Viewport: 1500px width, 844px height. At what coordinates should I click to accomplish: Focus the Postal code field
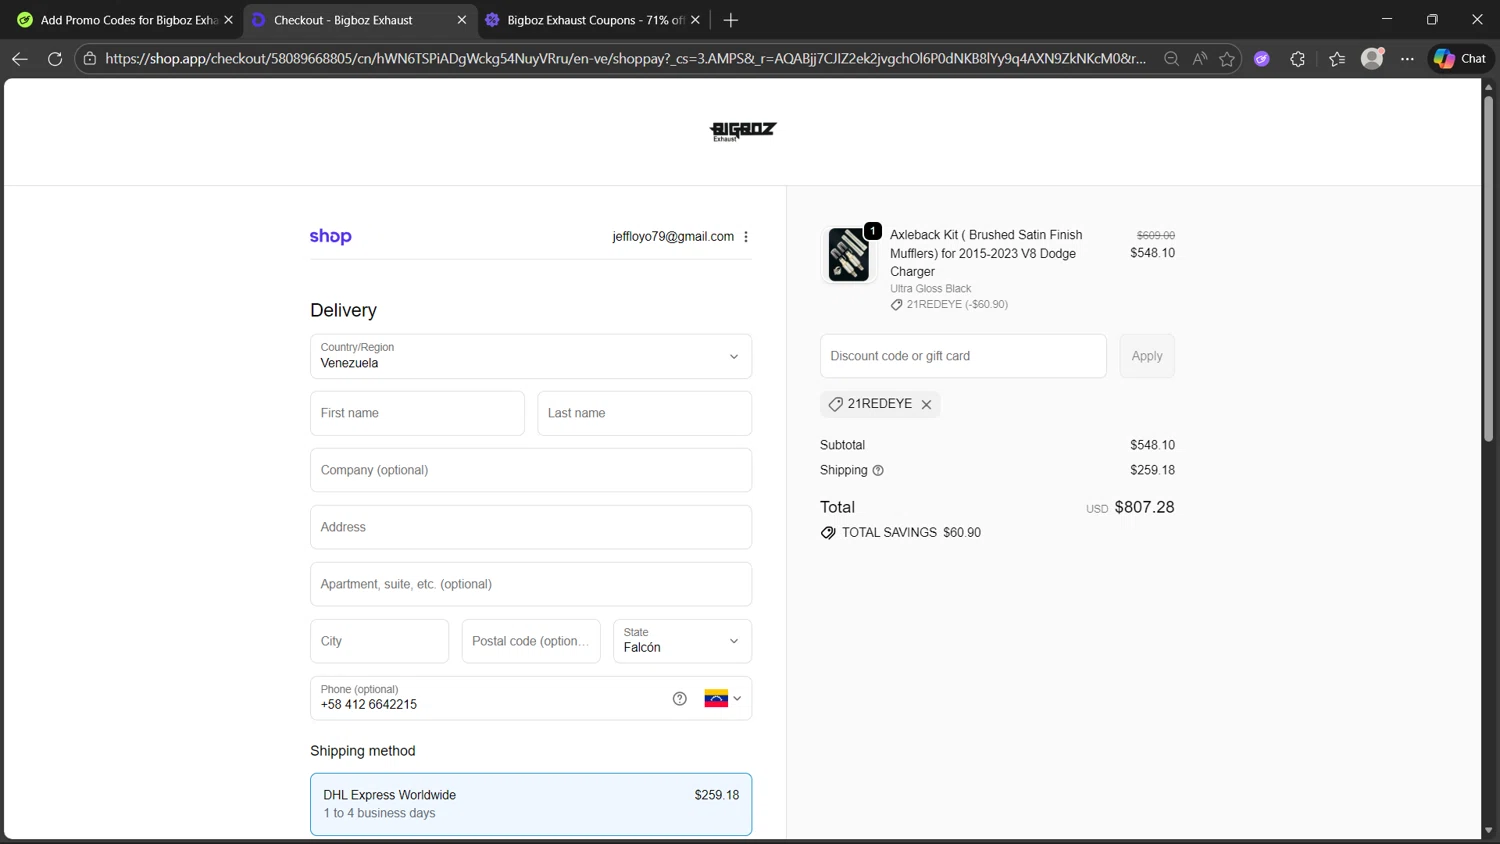531,641
